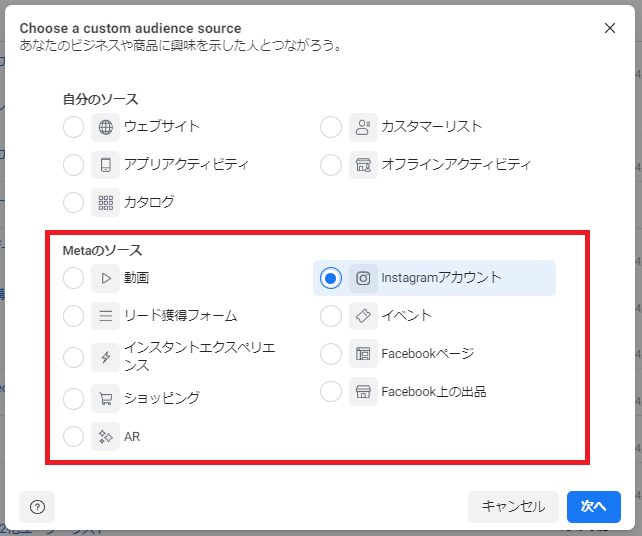Click the offline activity store icon
Screen dimensions: 642x536
pos(363,164)
